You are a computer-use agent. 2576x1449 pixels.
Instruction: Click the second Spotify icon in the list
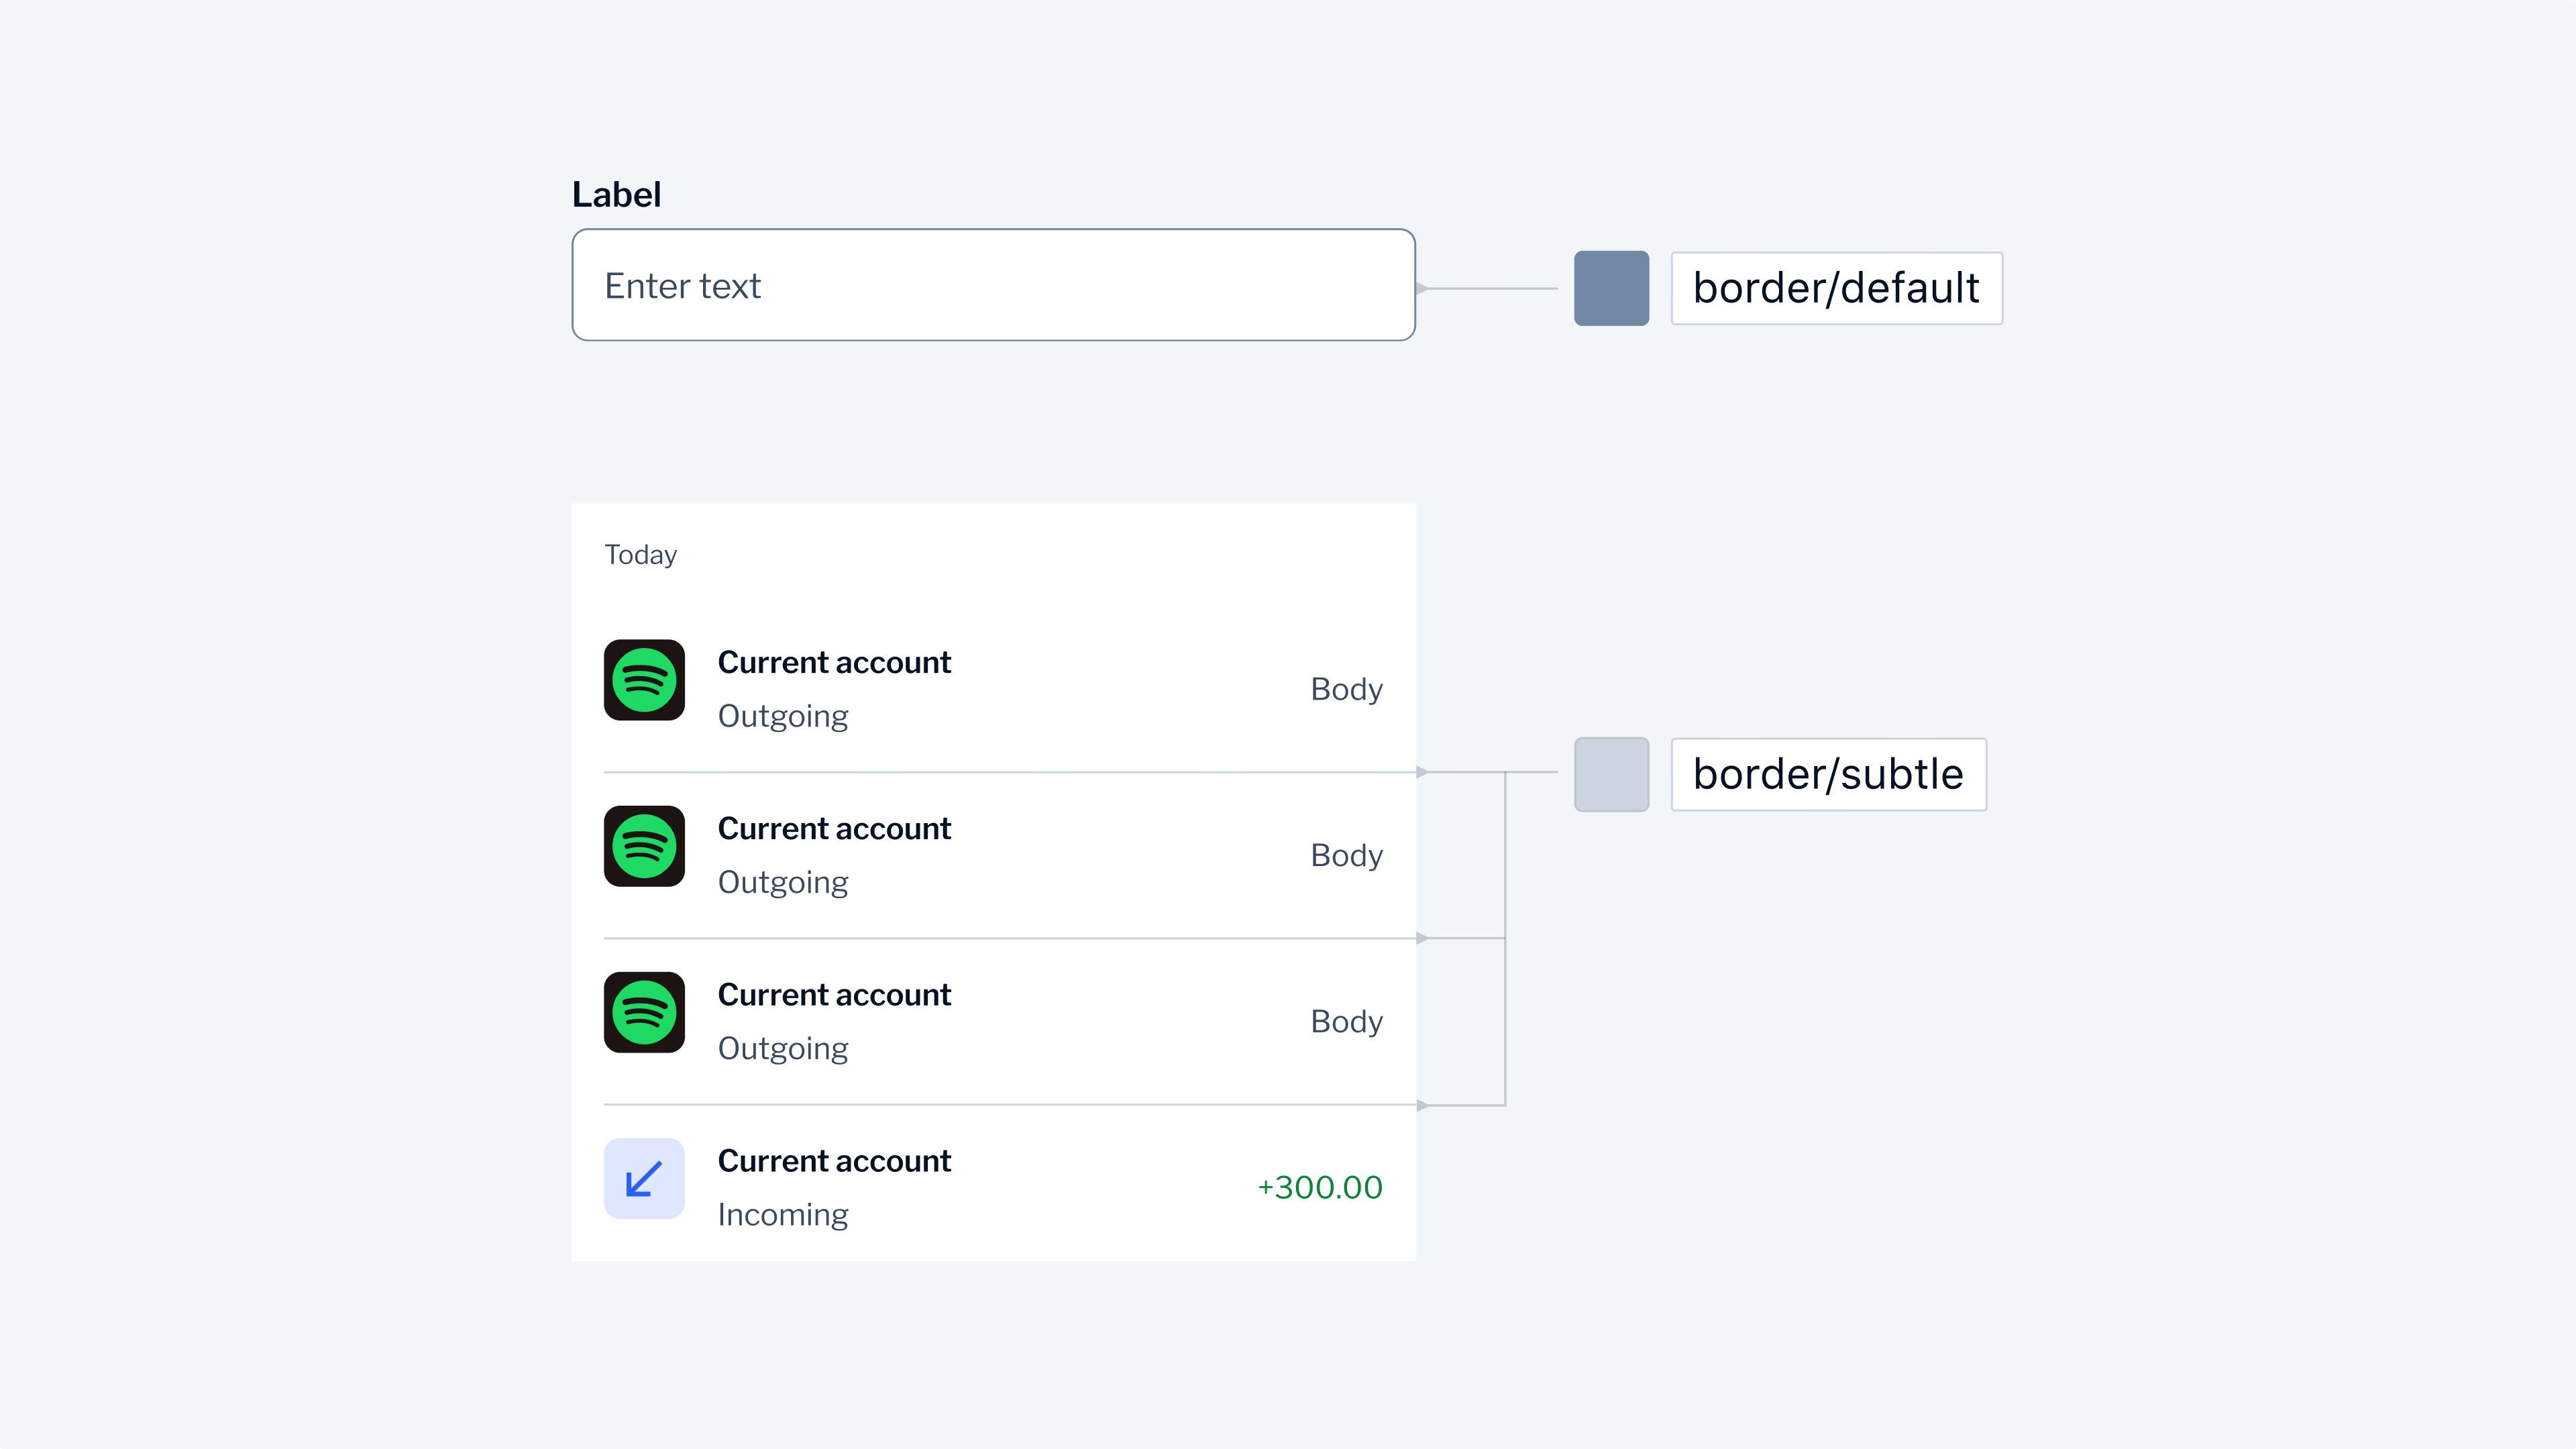coord(644,846)
